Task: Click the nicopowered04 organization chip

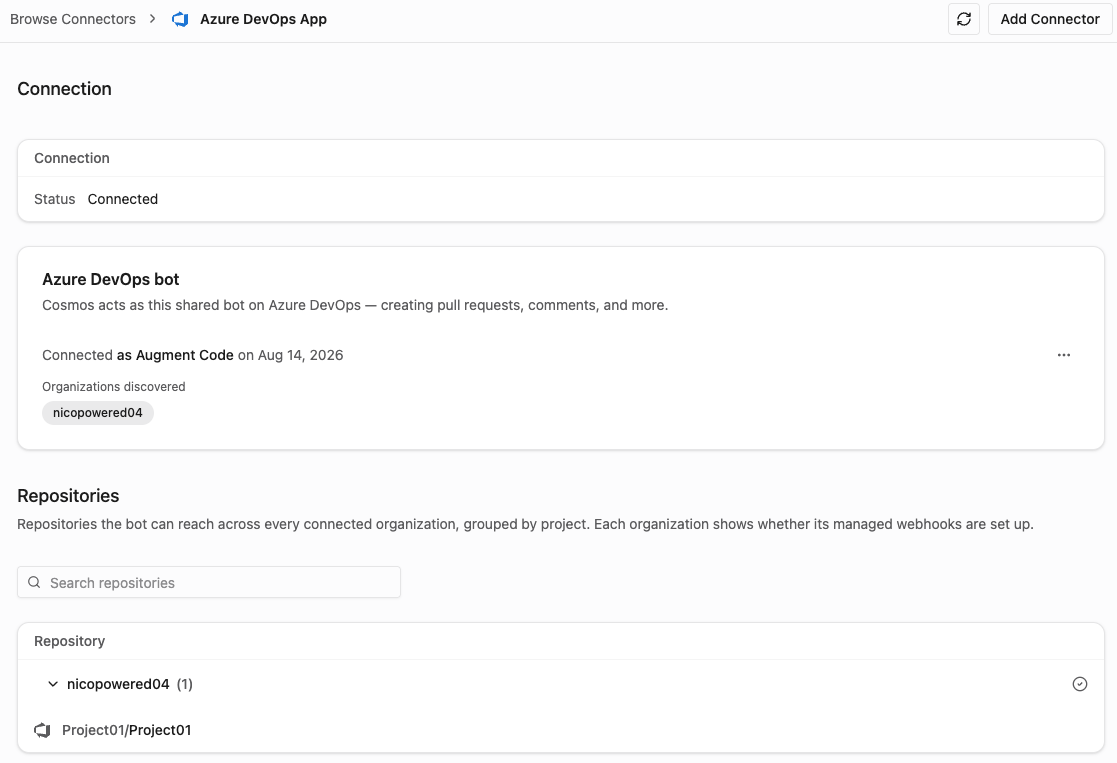Action: click(98, 412)
